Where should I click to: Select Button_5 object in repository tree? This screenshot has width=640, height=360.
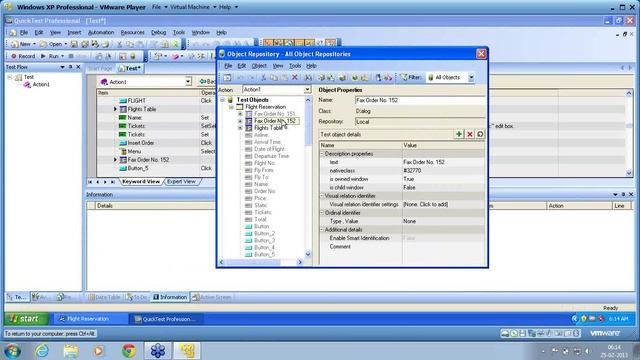(264, 254)
